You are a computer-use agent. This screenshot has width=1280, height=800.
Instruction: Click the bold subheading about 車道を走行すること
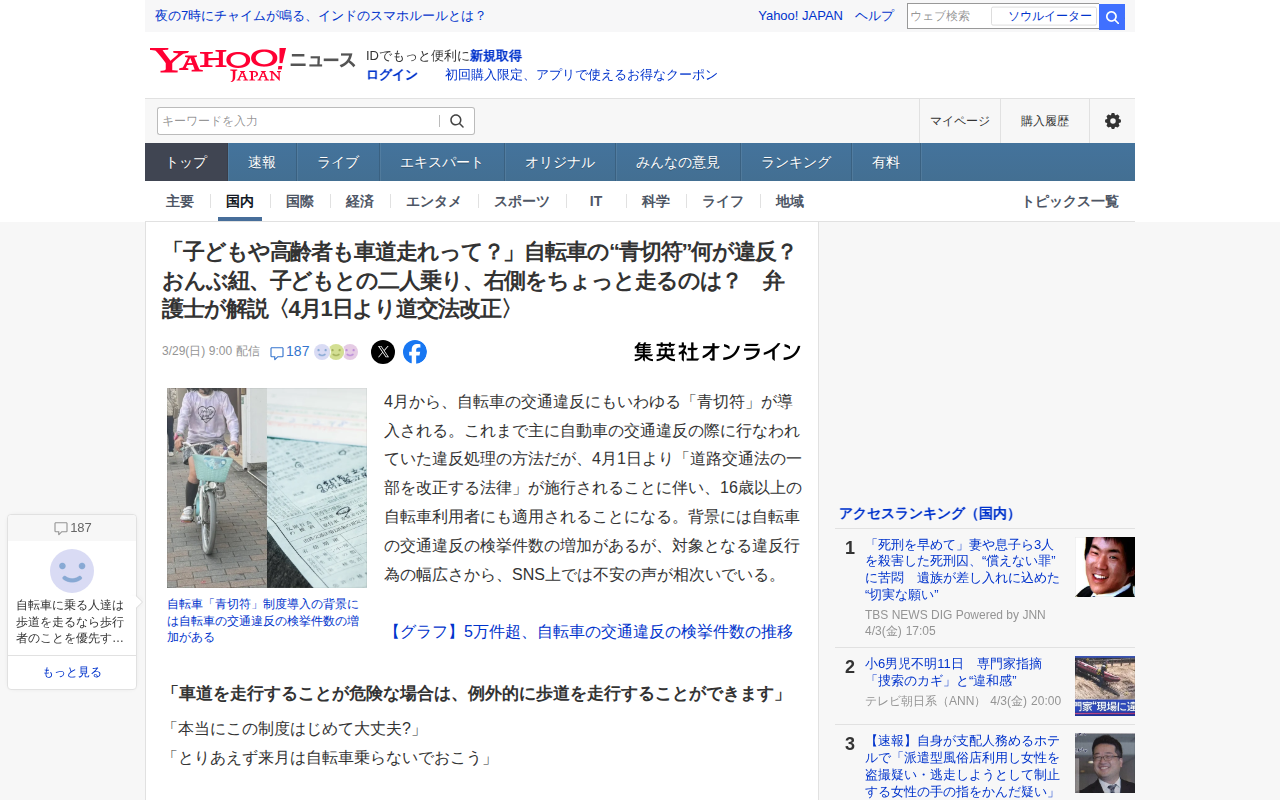(x=478, y=693)
